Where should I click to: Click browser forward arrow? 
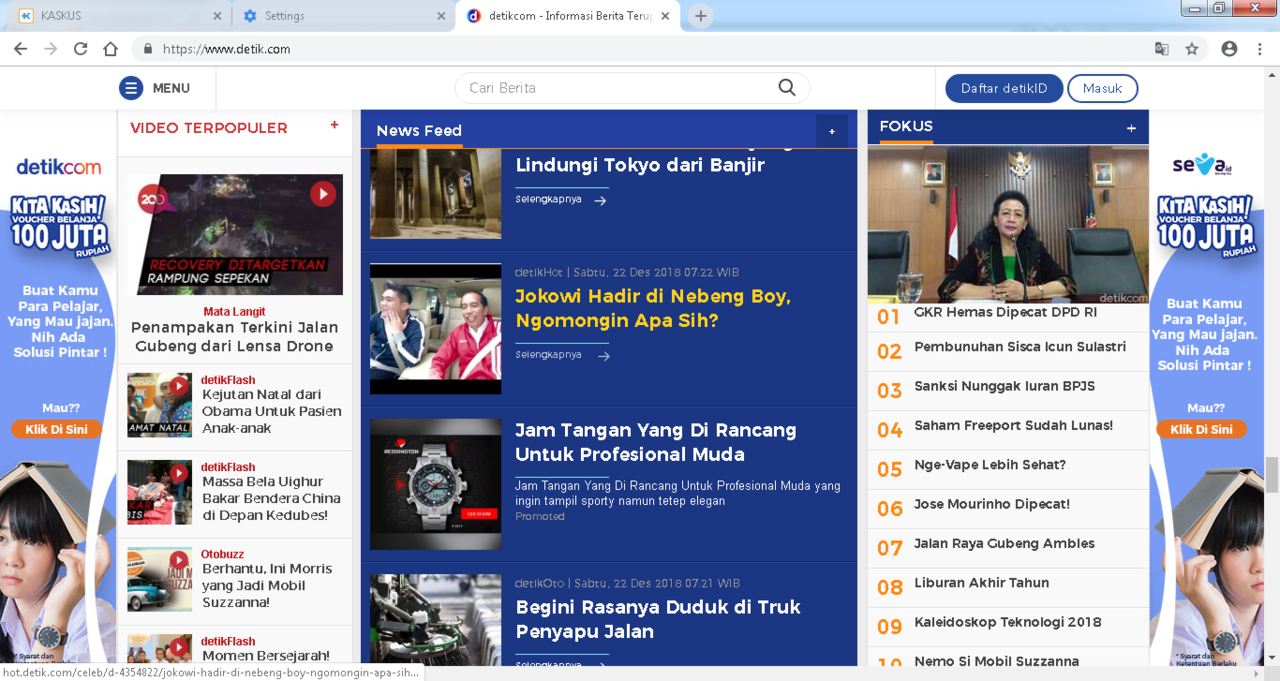click(51, 49)
